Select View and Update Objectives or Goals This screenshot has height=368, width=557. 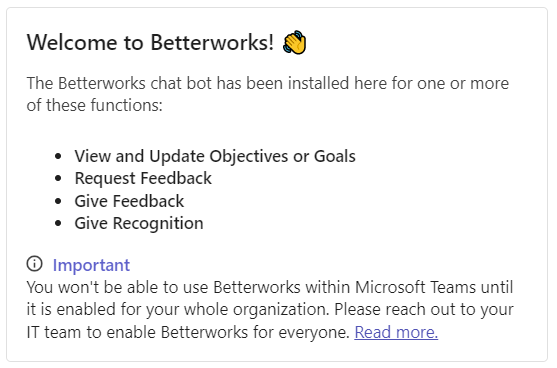215,156
